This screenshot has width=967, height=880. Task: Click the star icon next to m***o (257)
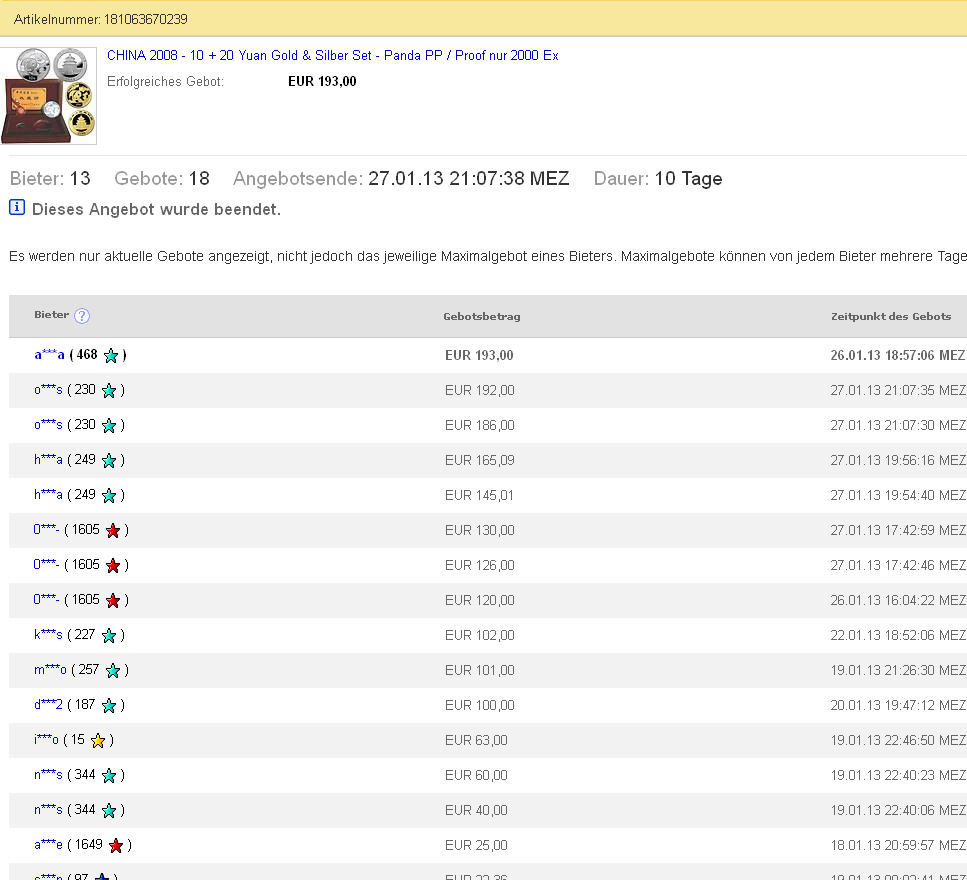(x=113, y=670)
